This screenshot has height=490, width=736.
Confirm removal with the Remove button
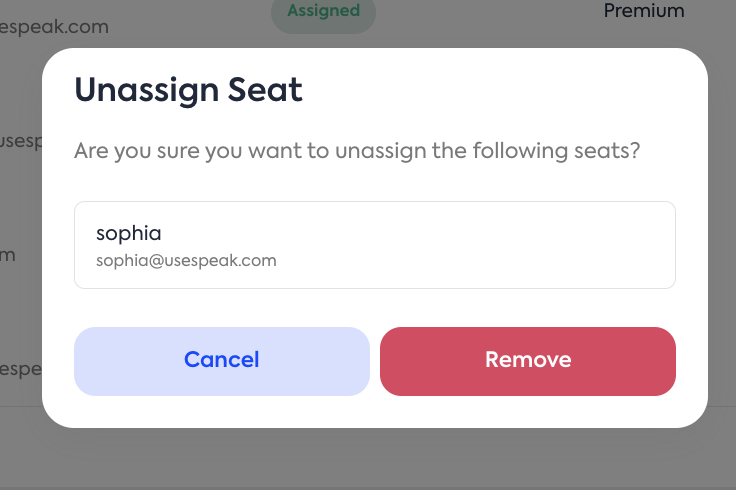pyautogui.click(x=527, y=360)
